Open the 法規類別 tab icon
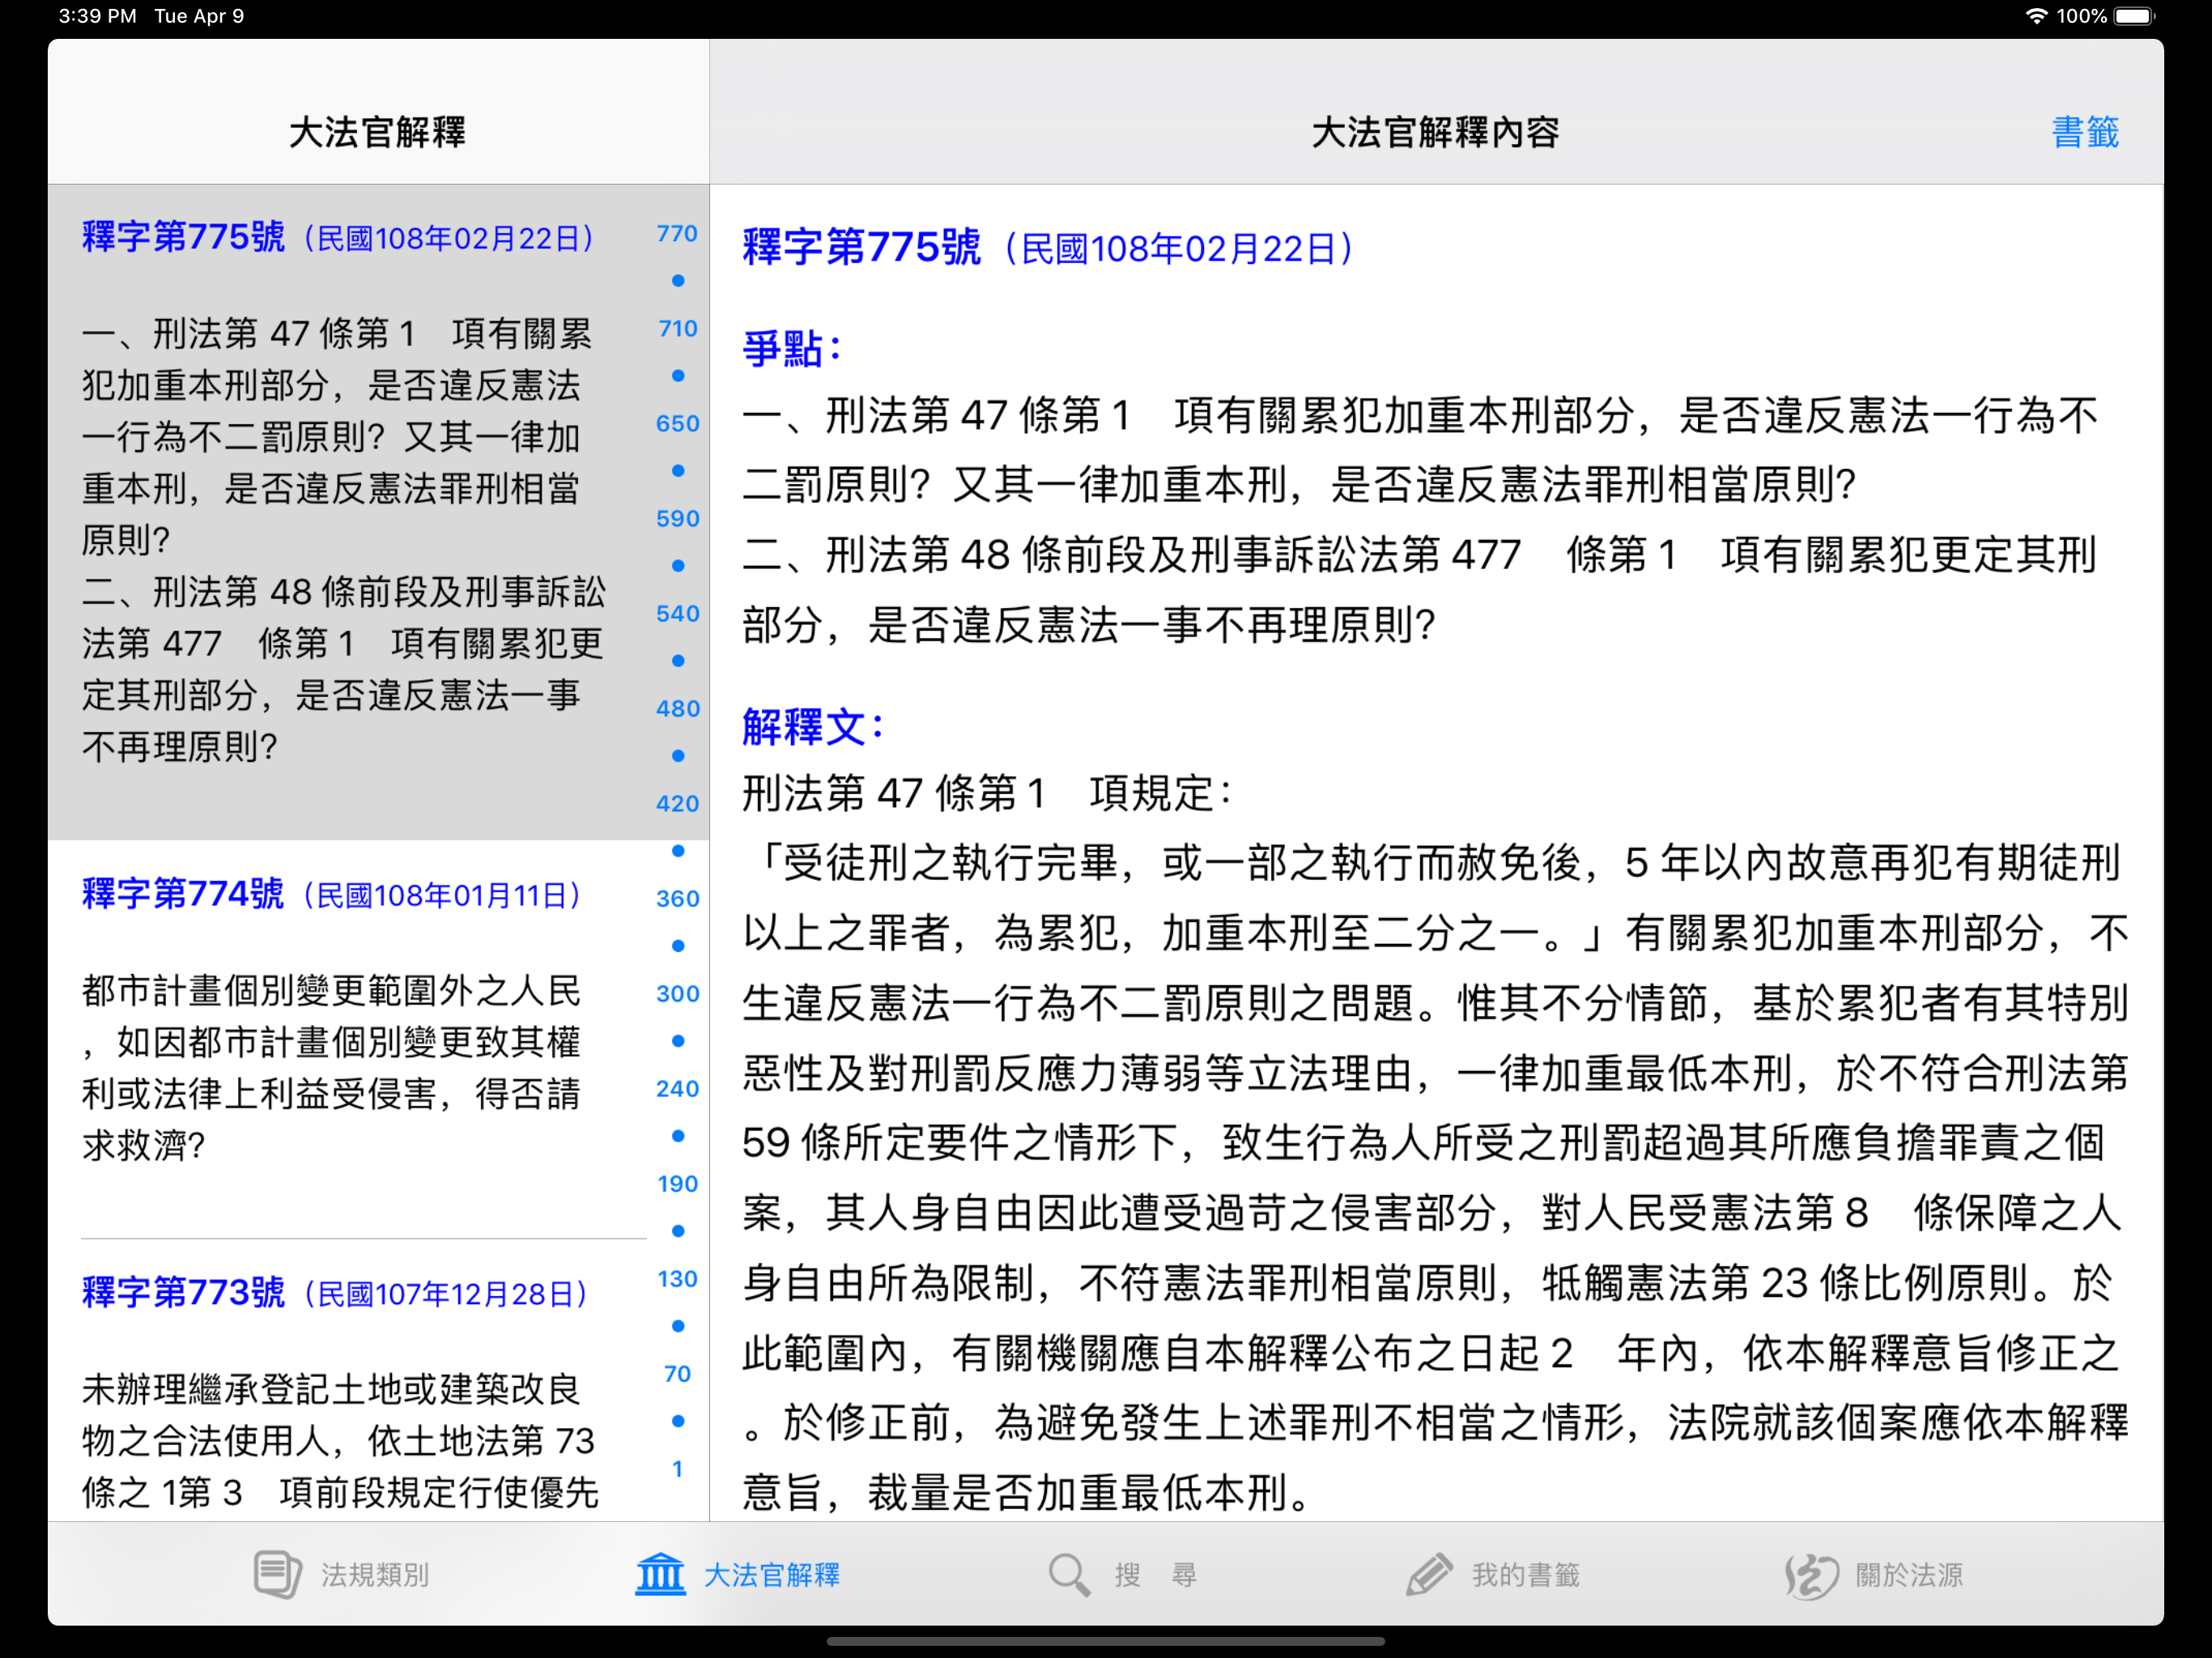Screen dimensions: 2212x1658 [277, 1575]
